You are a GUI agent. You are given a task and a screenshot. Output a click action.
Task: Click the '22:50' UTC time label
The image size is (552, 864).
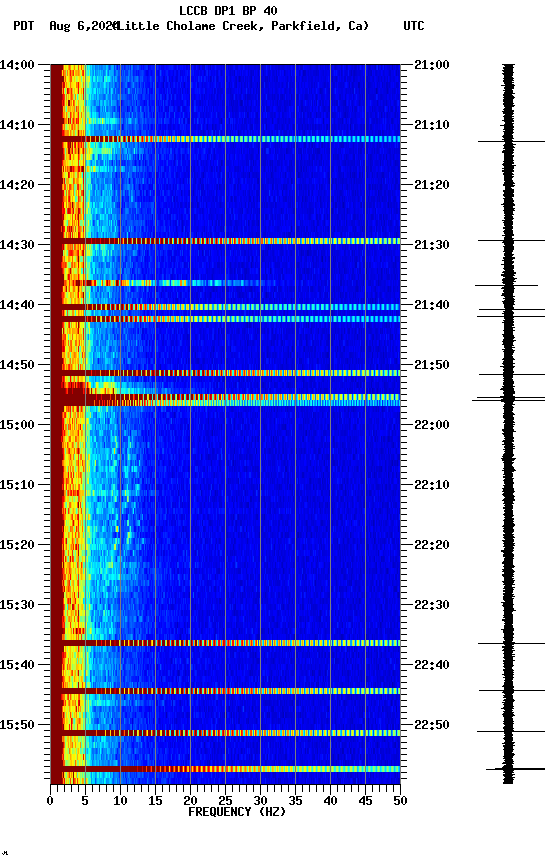[x=432, y=725]
